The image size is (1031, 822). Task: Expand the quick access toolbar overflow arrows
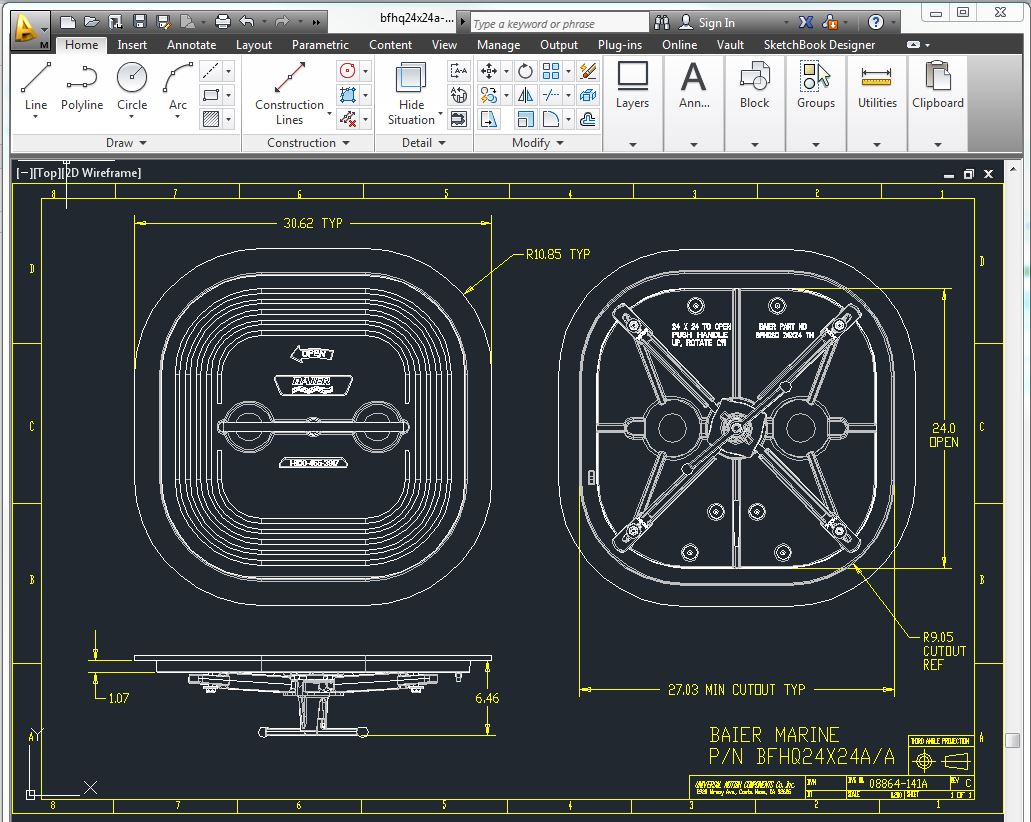[316, 22]
